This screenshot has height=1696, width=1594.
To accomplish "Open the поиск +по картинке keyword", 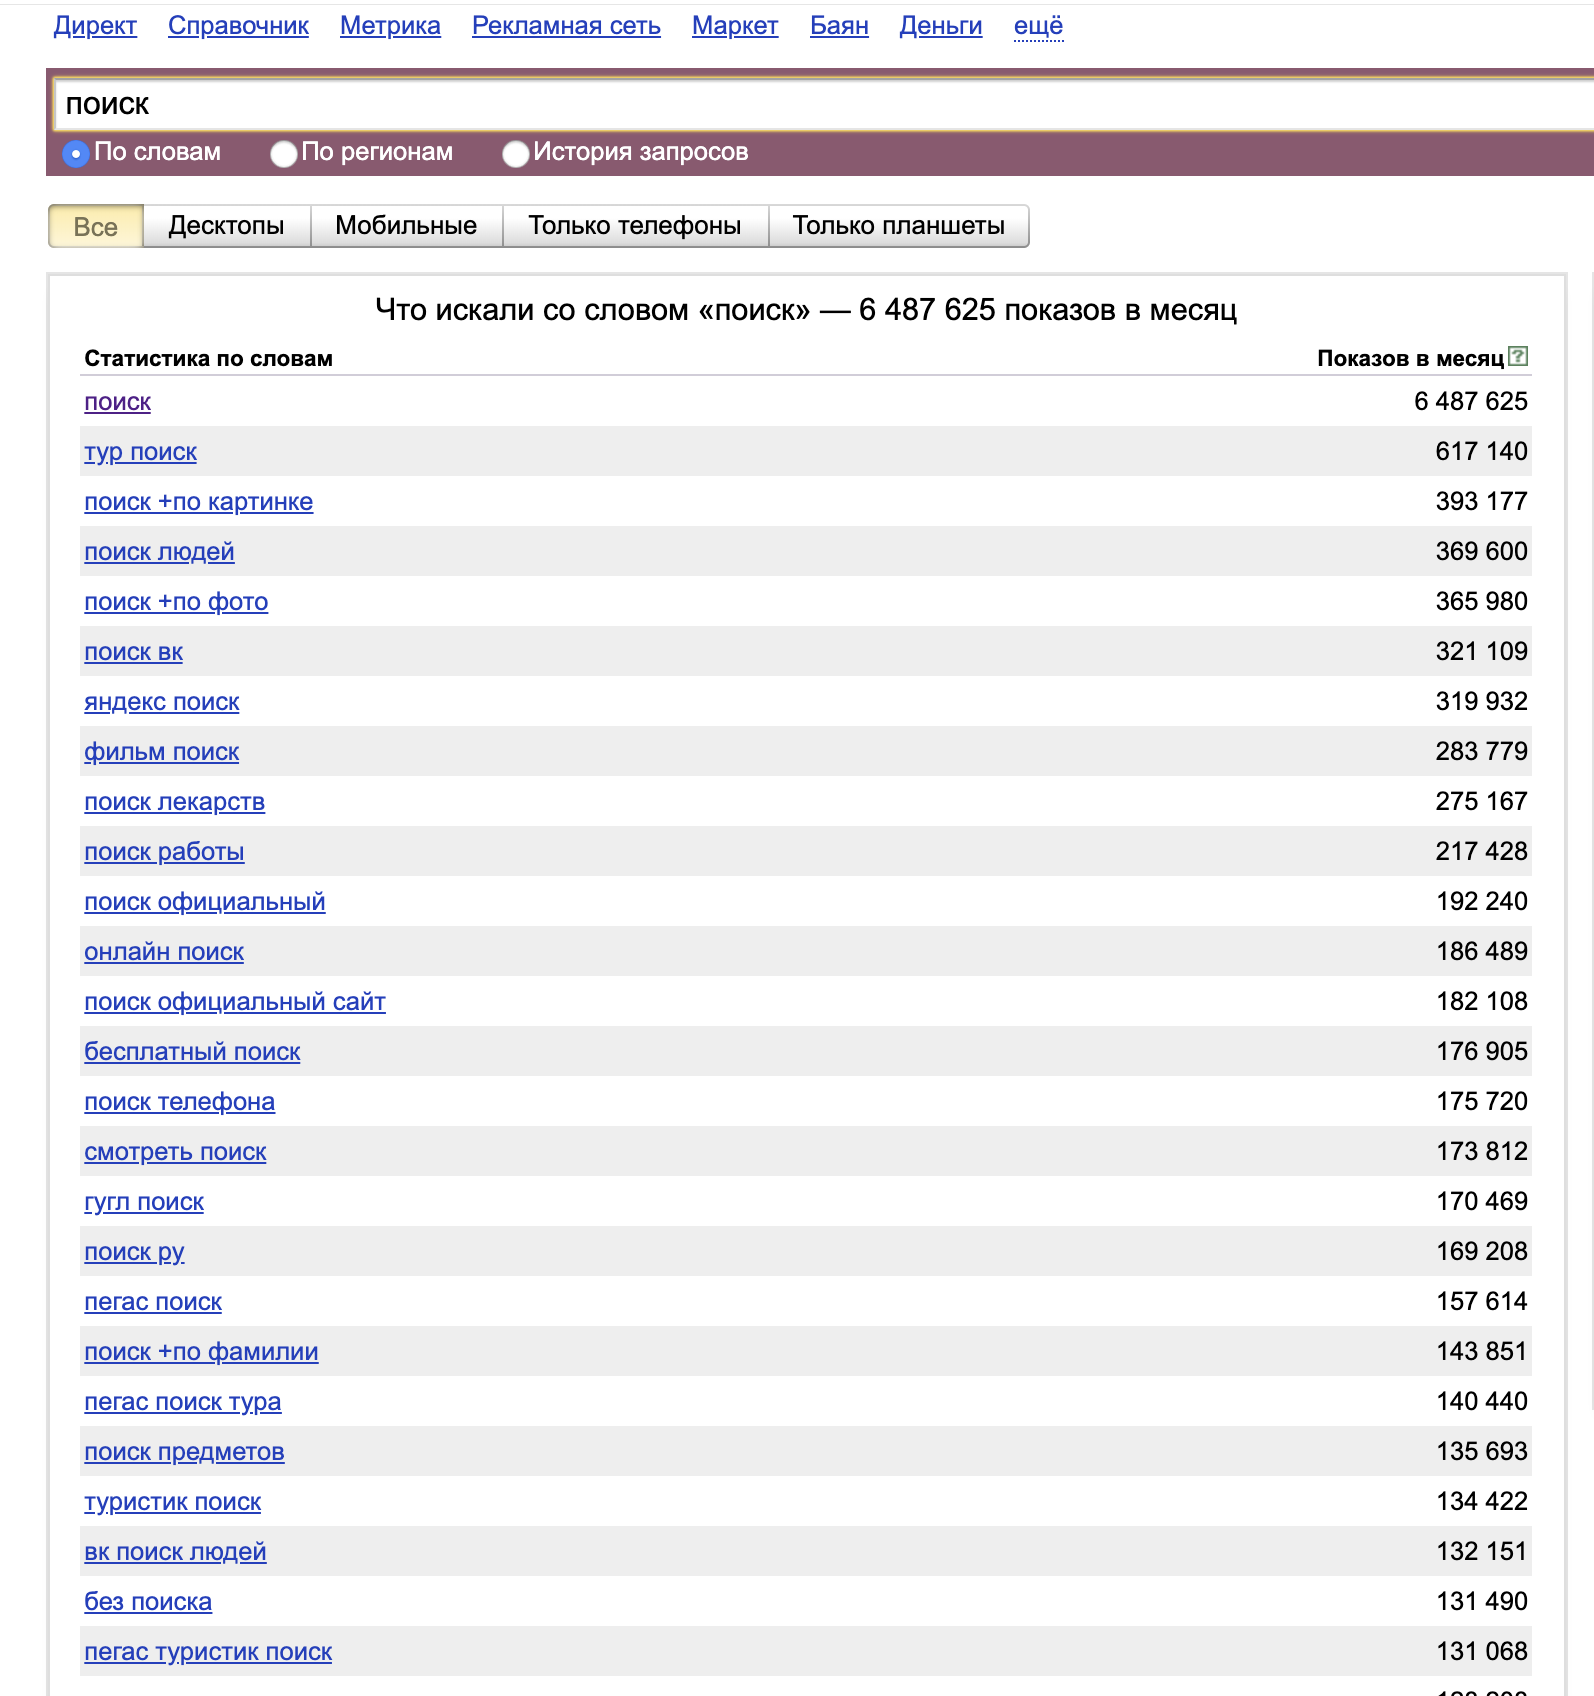I will (198, 502).
